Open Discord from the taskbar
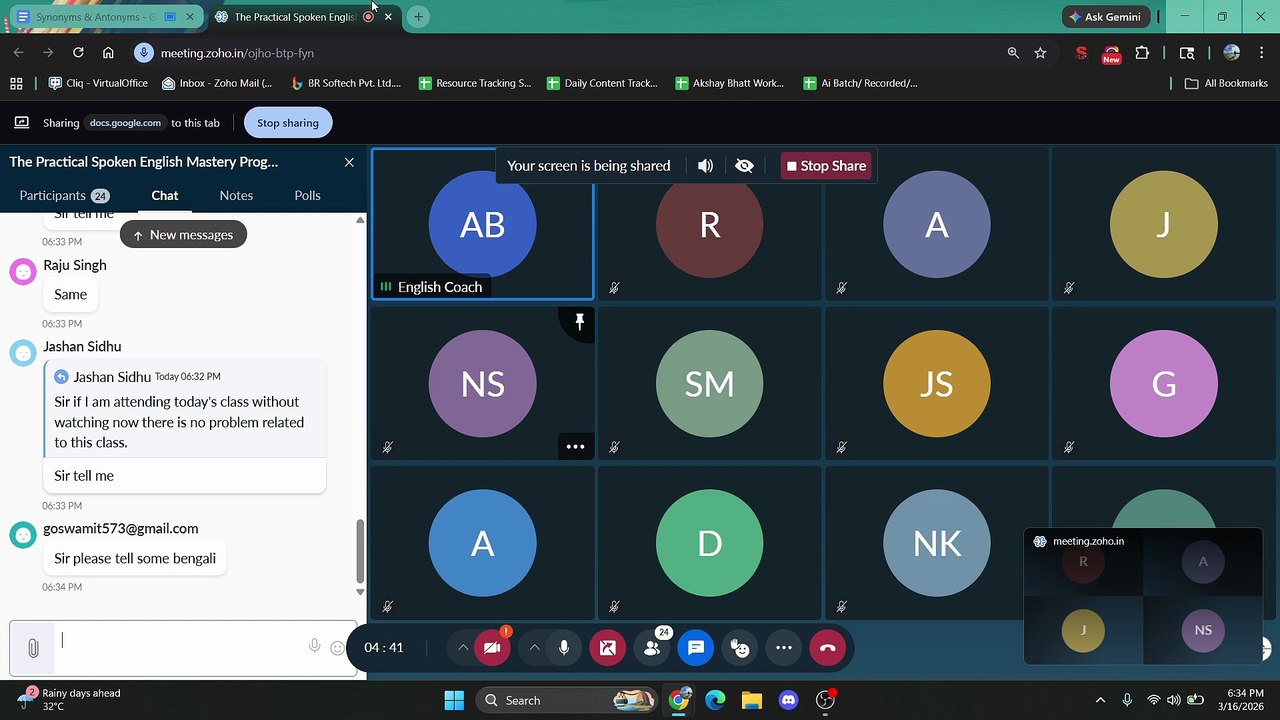The image size is (1280, 720). click(x=788, y=700)
